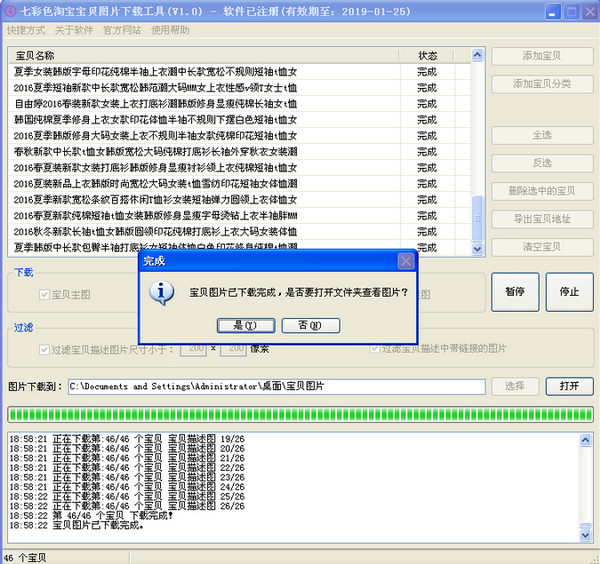This screenshot has height=564, width=600.
Task: Select row 2016春夏新款纯棉短袖t恤女装
Action: pos(239,216)
